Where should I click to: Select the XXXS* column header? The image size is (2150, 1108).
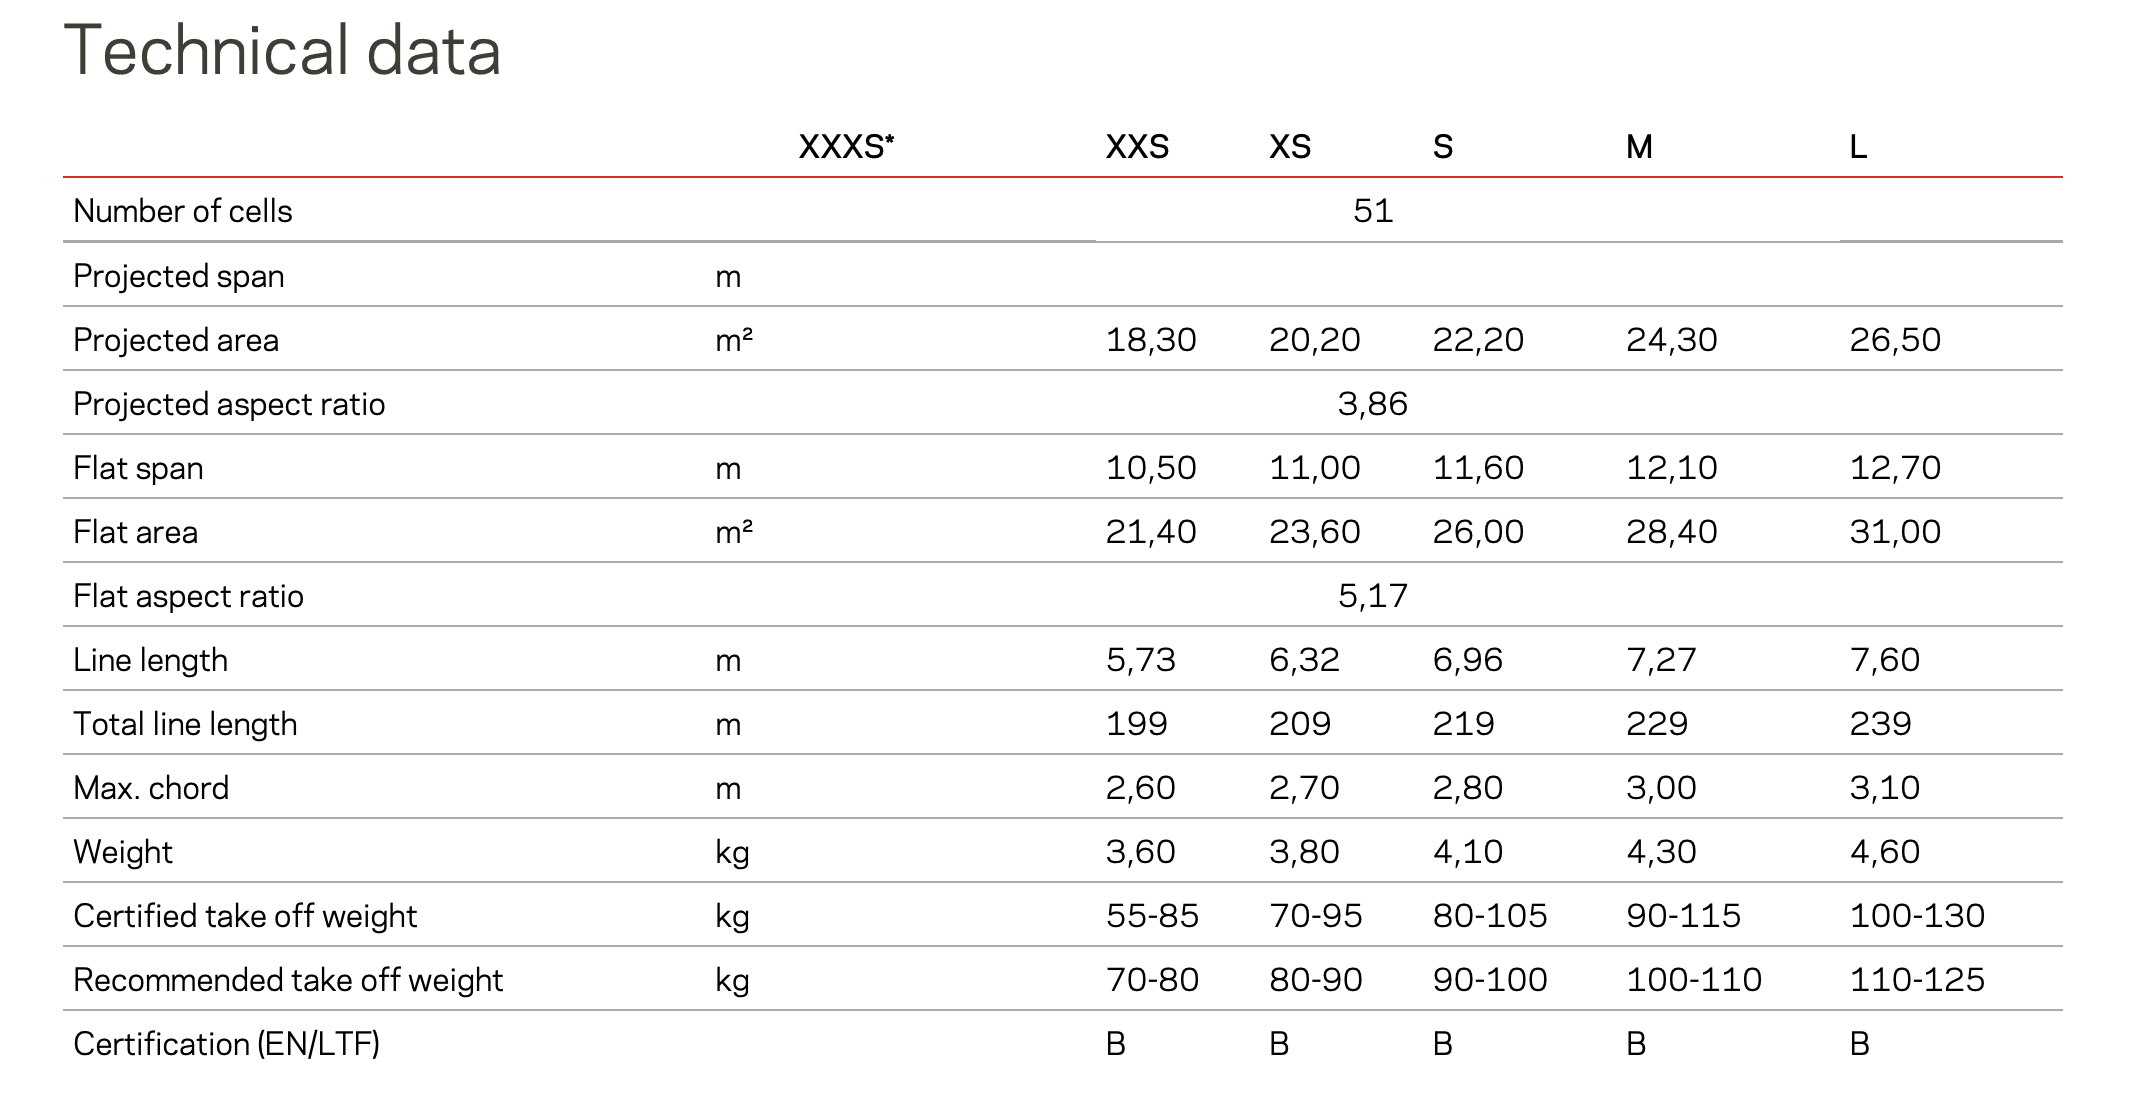tap(846, 147)
